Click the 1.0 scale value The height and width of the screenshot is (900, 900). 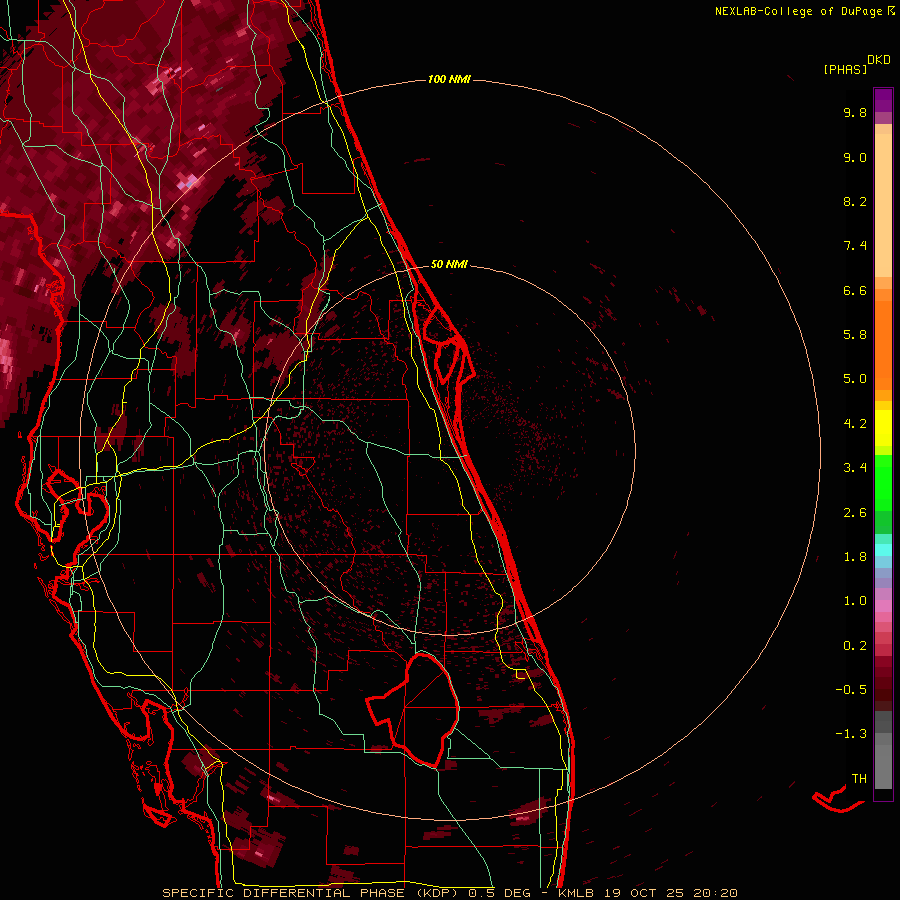855,601
